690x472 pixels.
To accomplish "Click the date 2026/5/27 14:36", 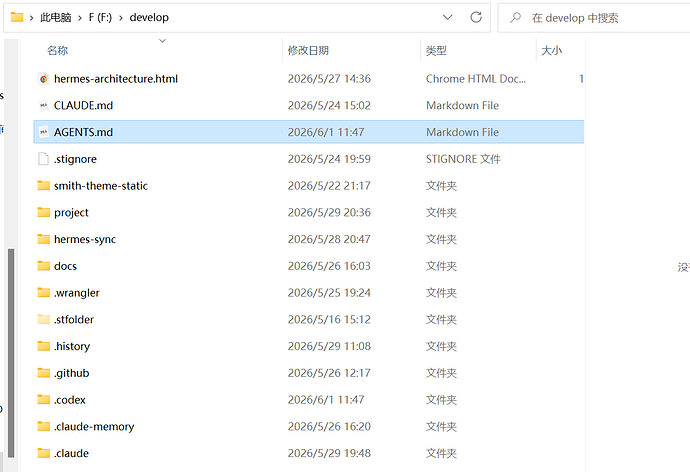I will [x=329, y=79].
